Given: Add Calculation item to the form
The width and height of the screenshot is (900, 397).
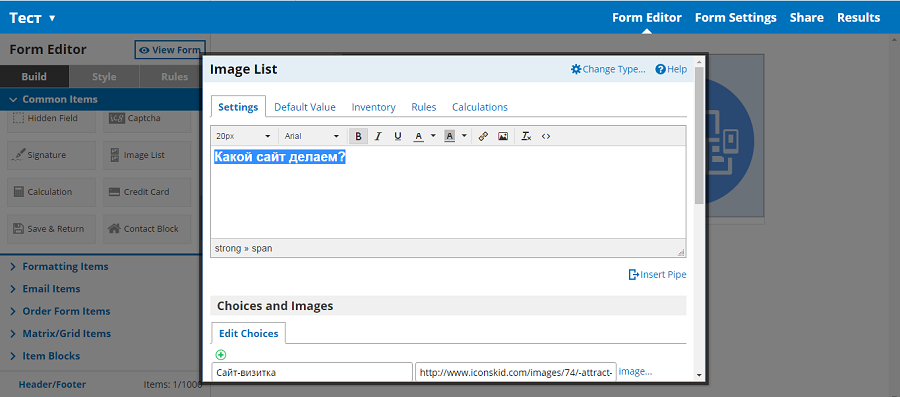Looking at the screenshot, I should point(51,192).
